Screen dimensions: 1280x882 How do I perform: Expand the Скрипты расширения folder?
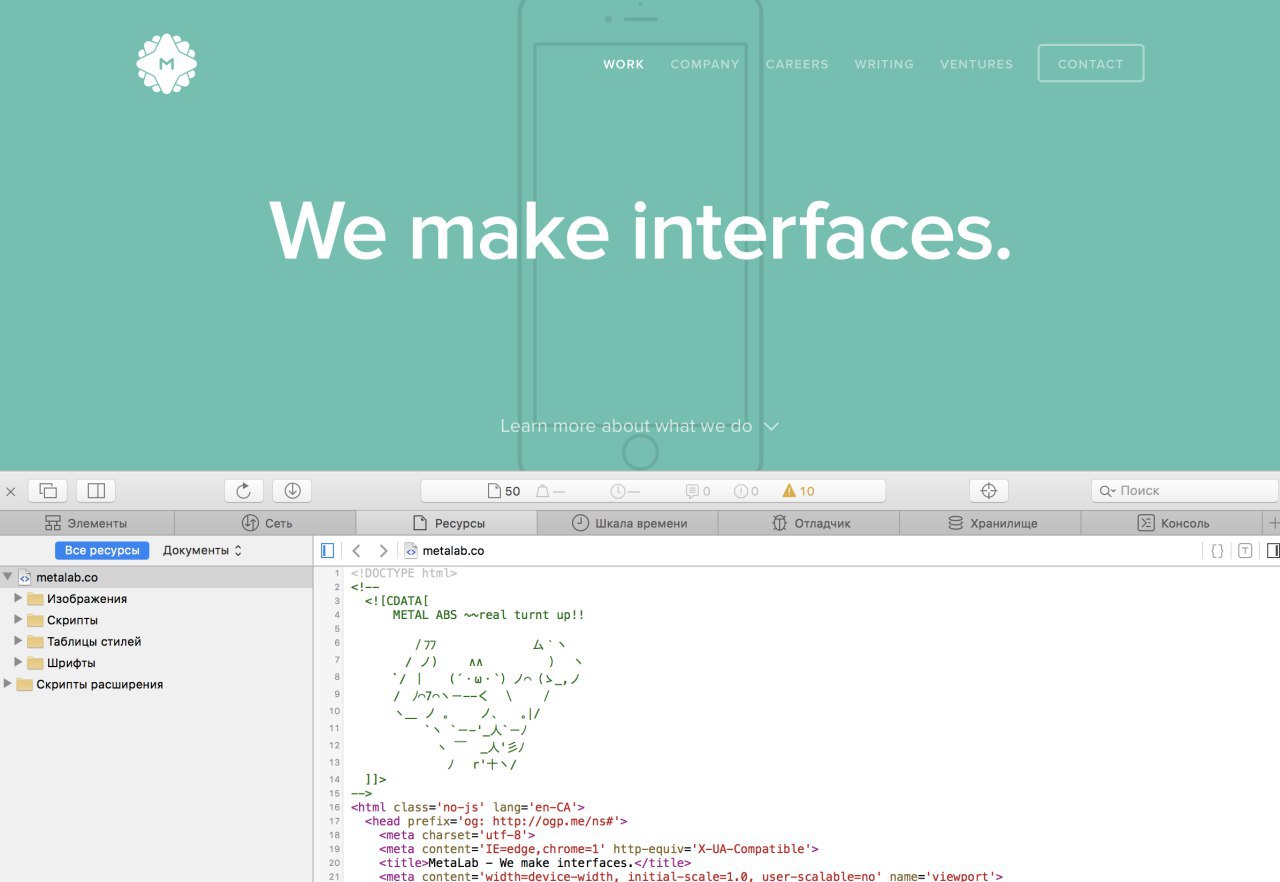point(8,684)
